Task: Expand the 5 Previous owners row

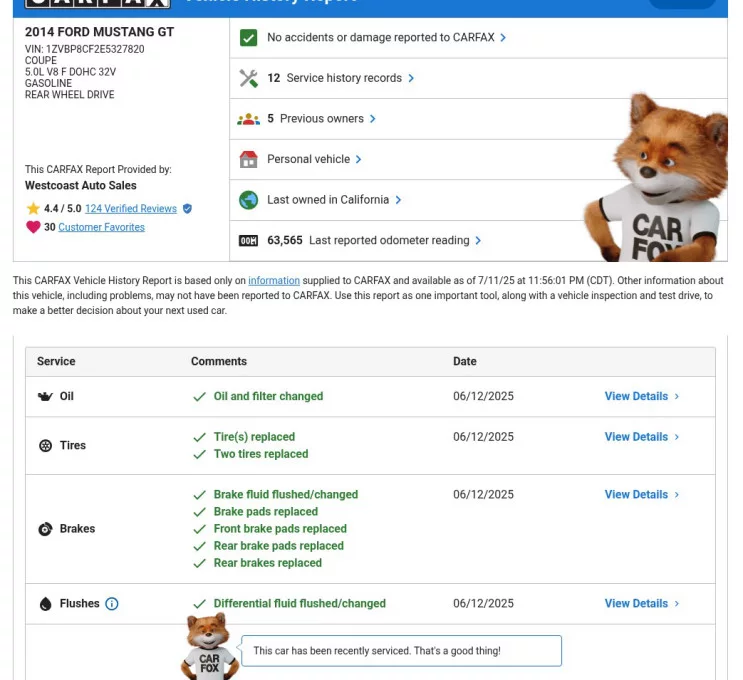Action: 321,119
